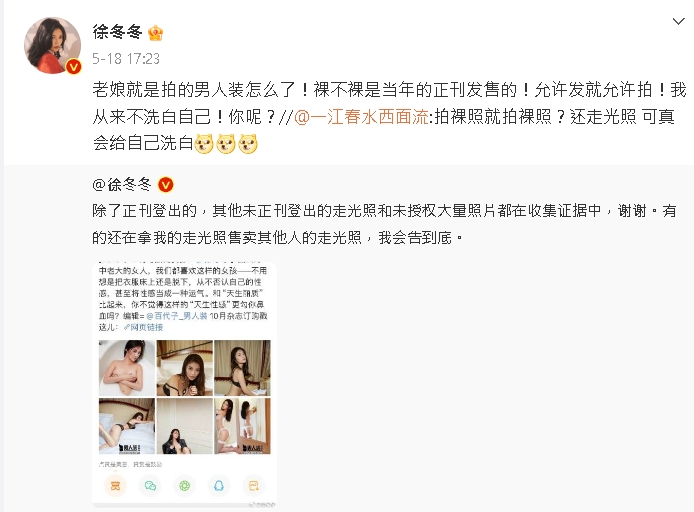Click the 网页链接 web link
The image size is (694, 512).
coord(143,327)
